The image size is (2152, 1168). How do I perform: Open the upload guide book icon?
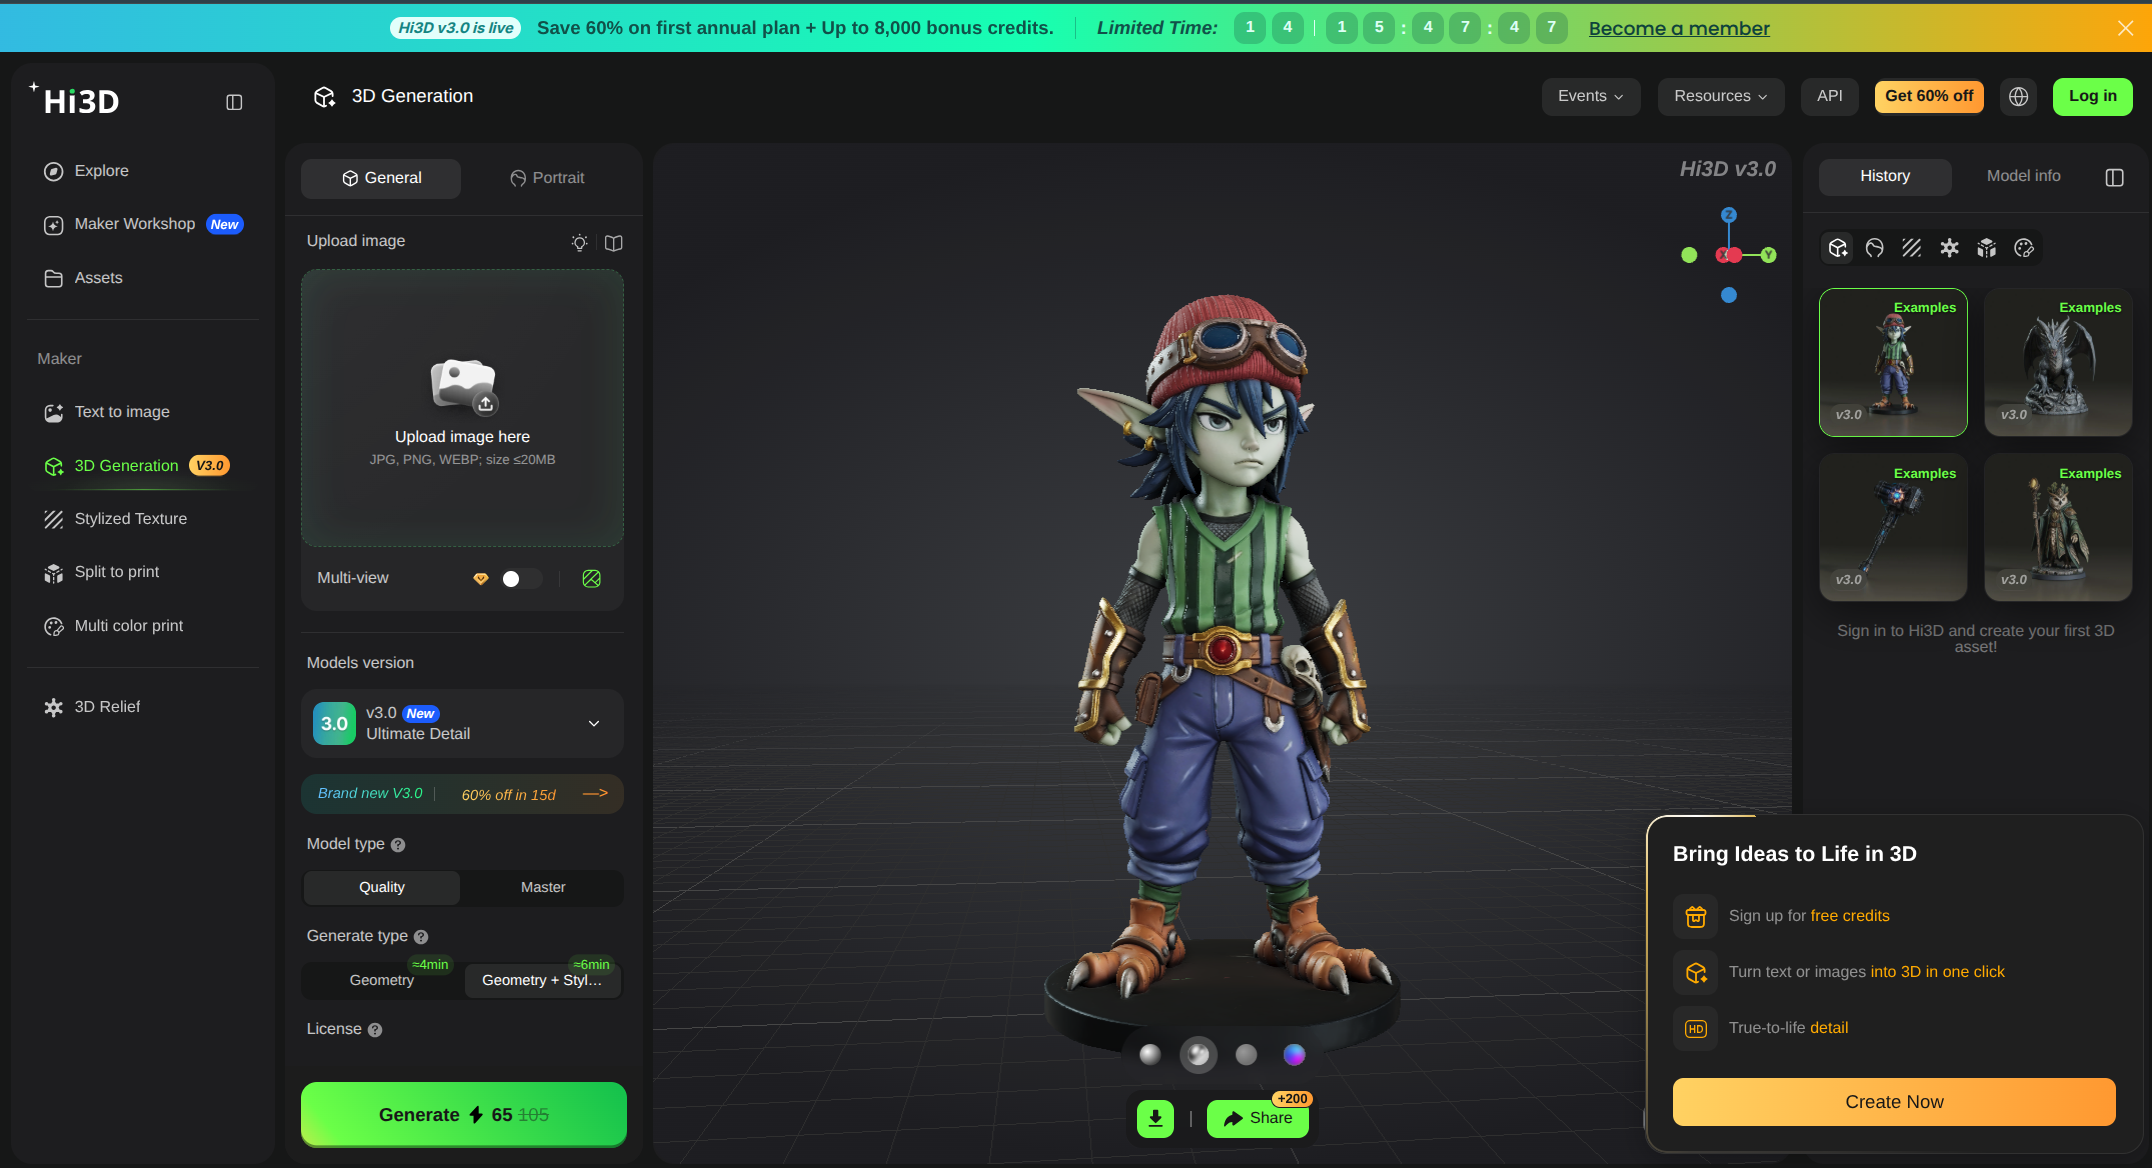[614, 243]
